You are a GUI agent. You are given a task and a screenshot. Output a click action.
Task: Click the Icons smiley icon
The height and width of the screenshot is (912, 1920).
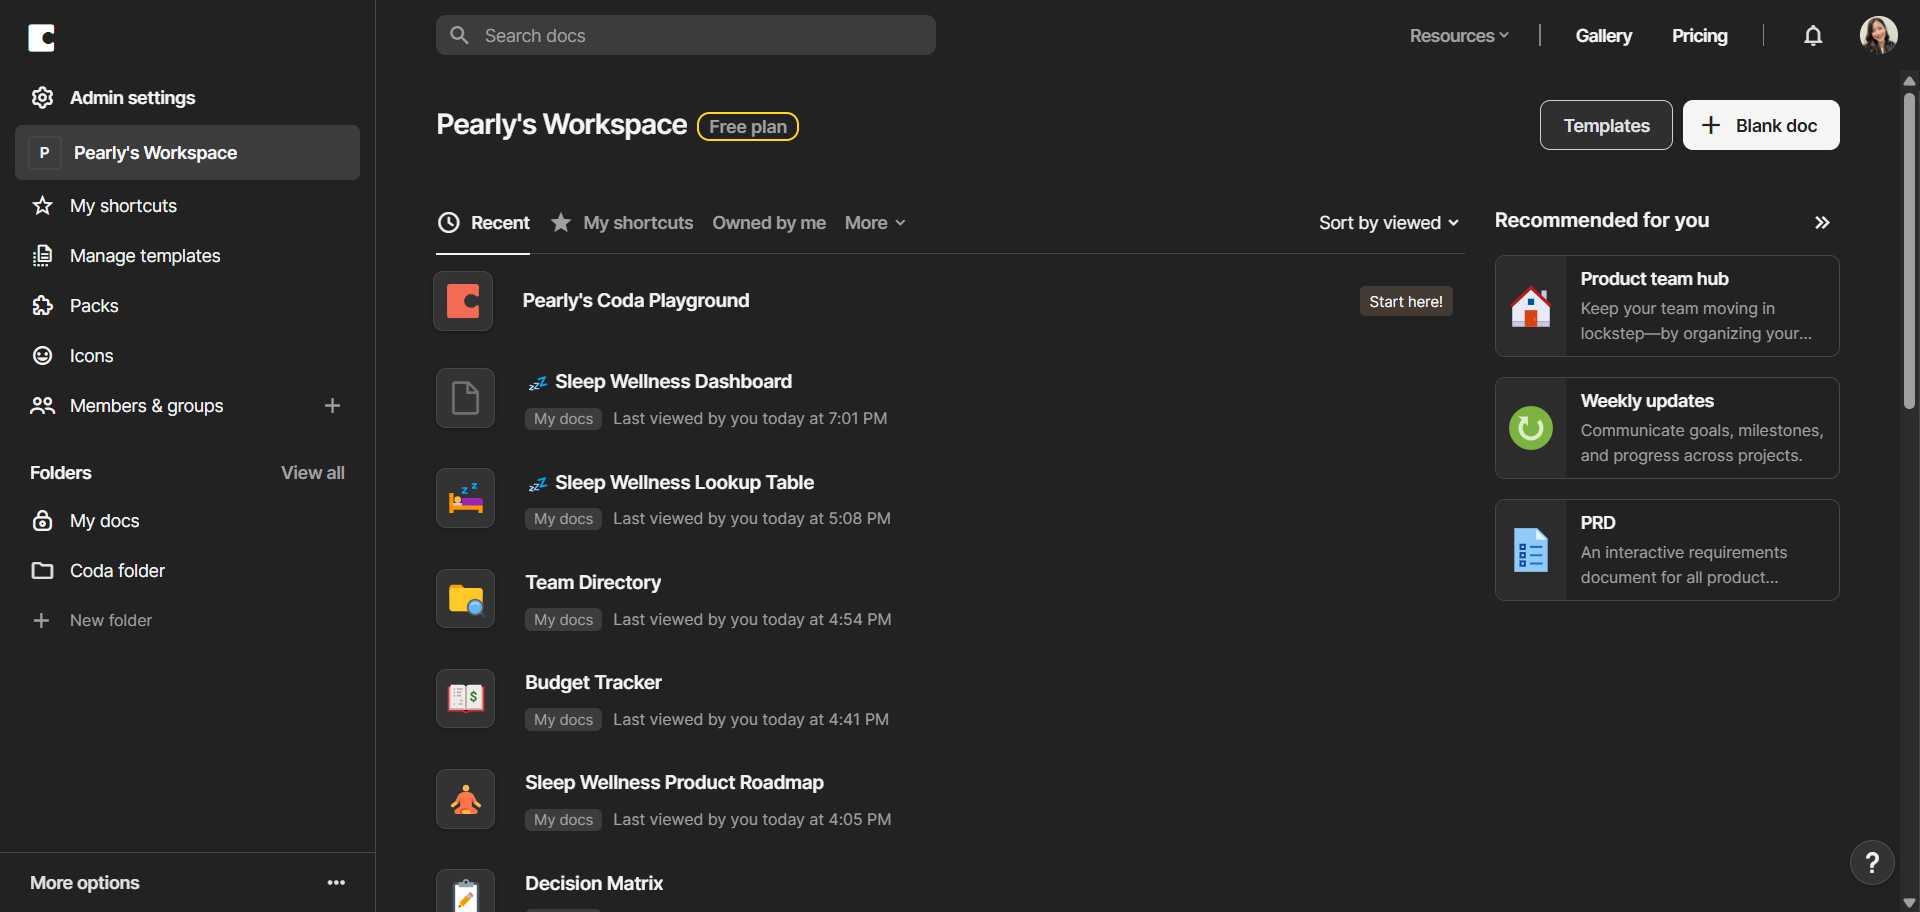point(42,355)
